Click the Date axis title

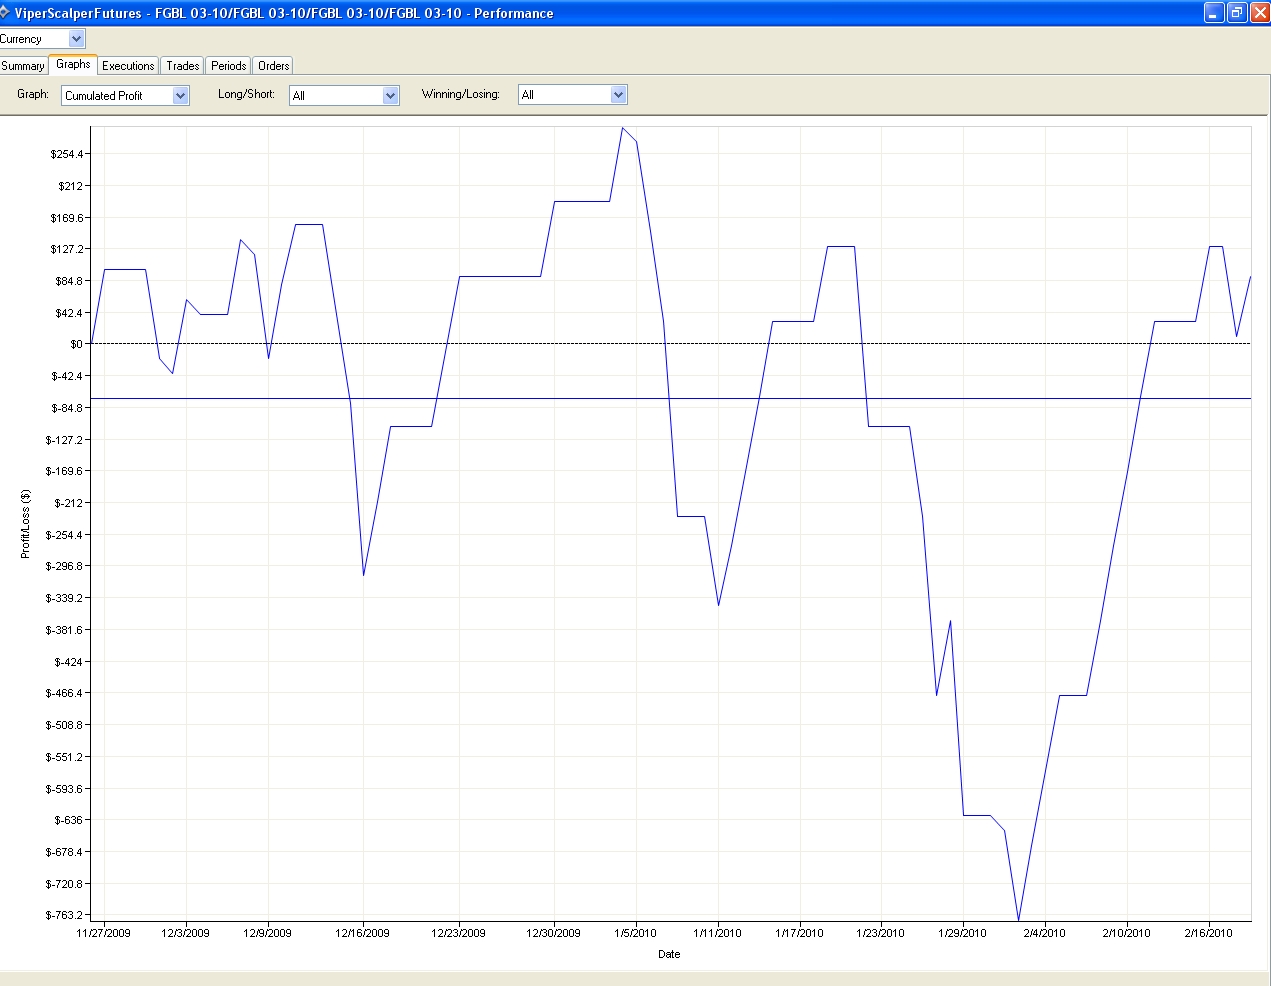point(669,954)
